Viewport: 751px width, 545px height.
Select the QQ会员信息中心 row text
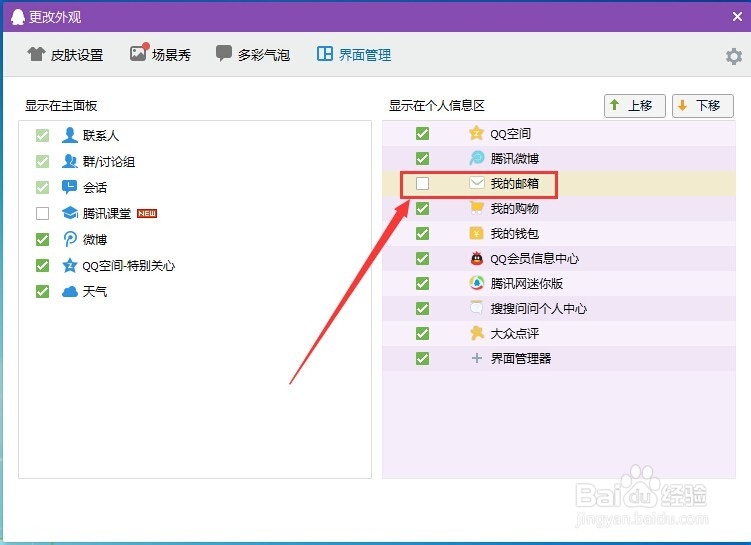coord(534,259)
